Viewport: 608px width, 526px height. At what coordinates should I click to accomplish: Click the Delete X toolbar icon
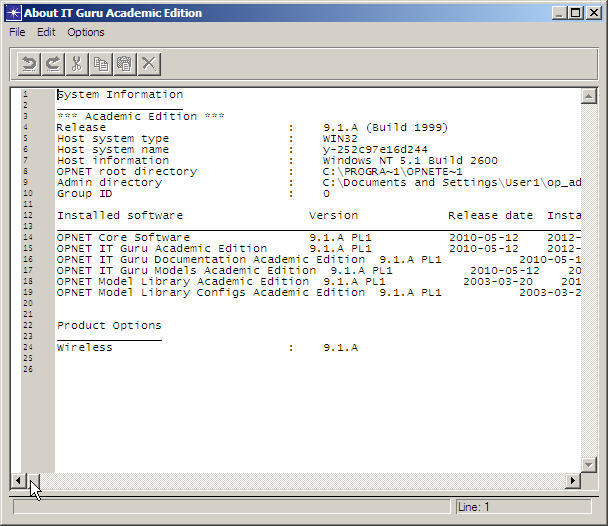149,64
